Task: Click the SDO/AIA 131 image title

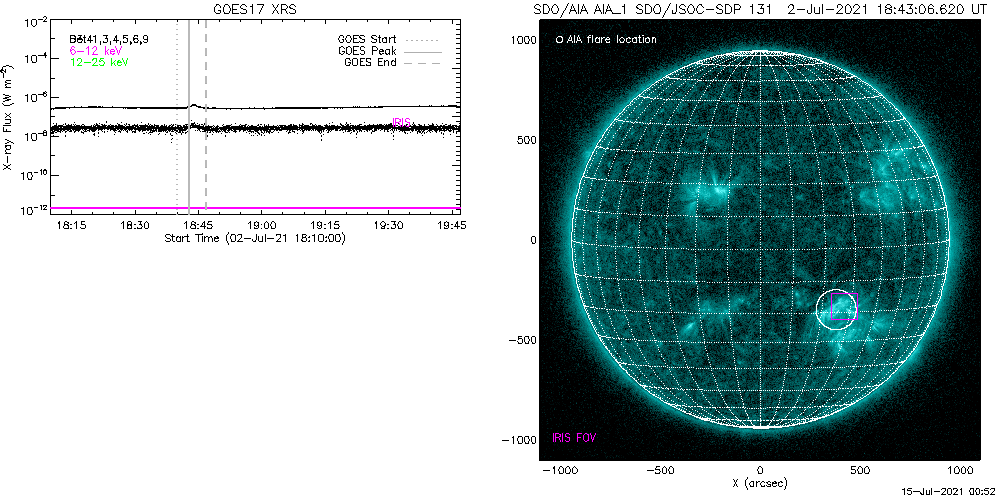Action: pyautogui.click(x=760, y=10)
